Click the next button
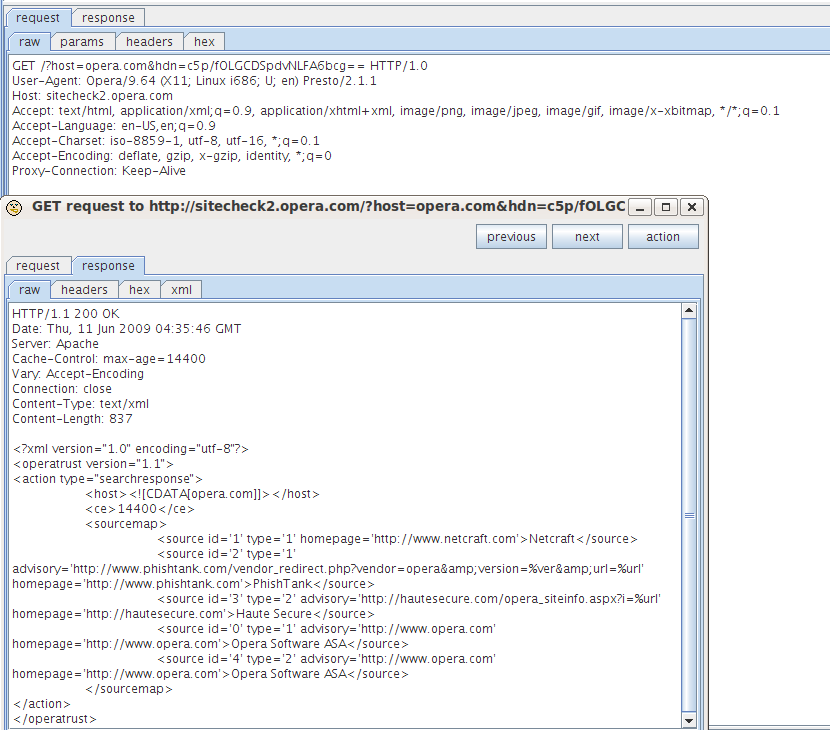This screenshot has height=730, width=830. [587, 237]
